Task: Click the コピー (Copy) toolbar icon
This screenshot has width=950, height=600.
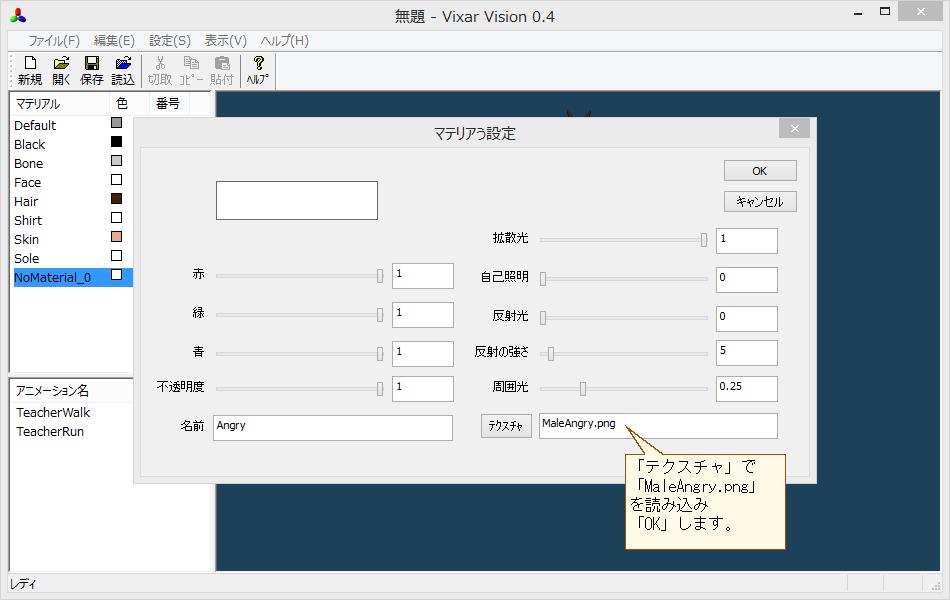Action: (191, 64)
